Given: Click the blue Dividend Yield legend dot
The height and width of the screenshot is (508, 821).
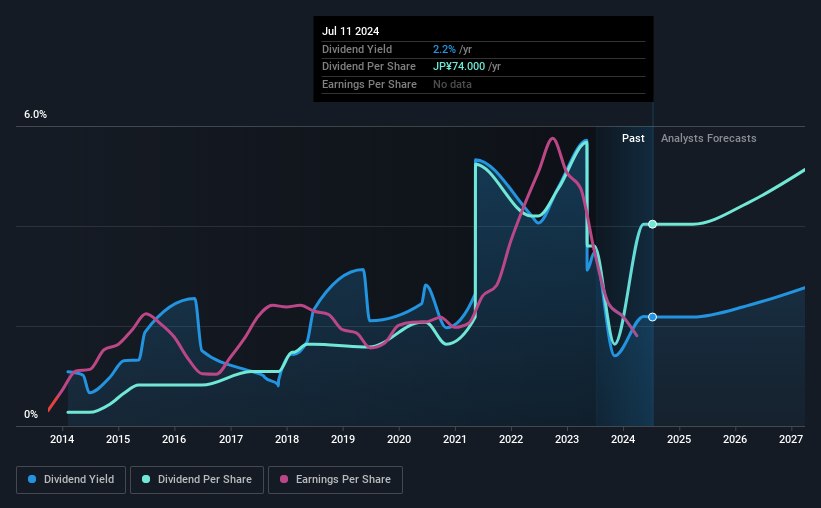Looking at the screenshot, I should [32, 479].
